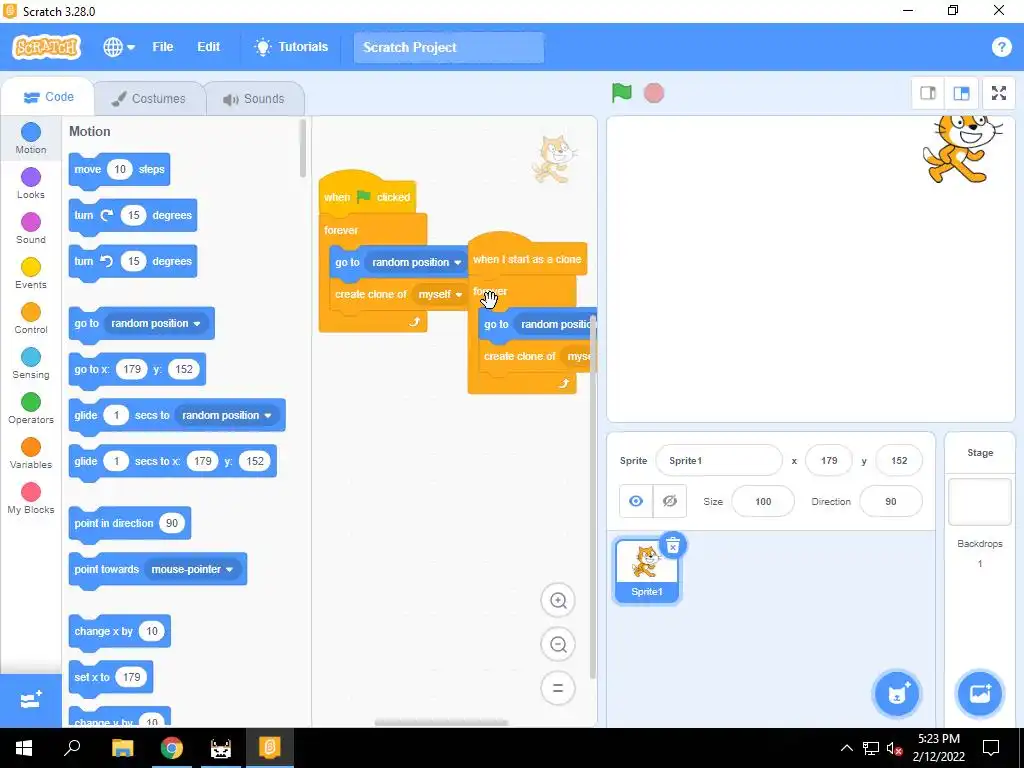
Task: Open Tutorials from the menu bar
Action: [x=291, y=47]
